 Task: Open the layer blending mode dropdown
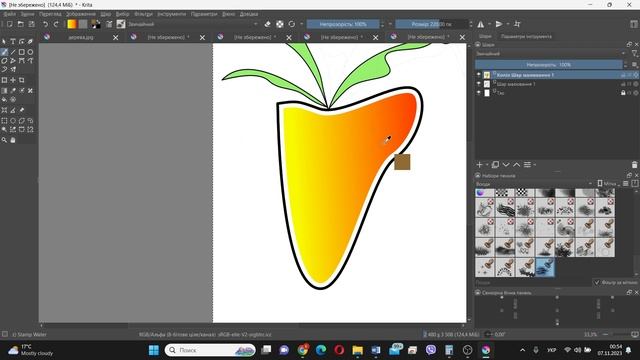[551, 53]
